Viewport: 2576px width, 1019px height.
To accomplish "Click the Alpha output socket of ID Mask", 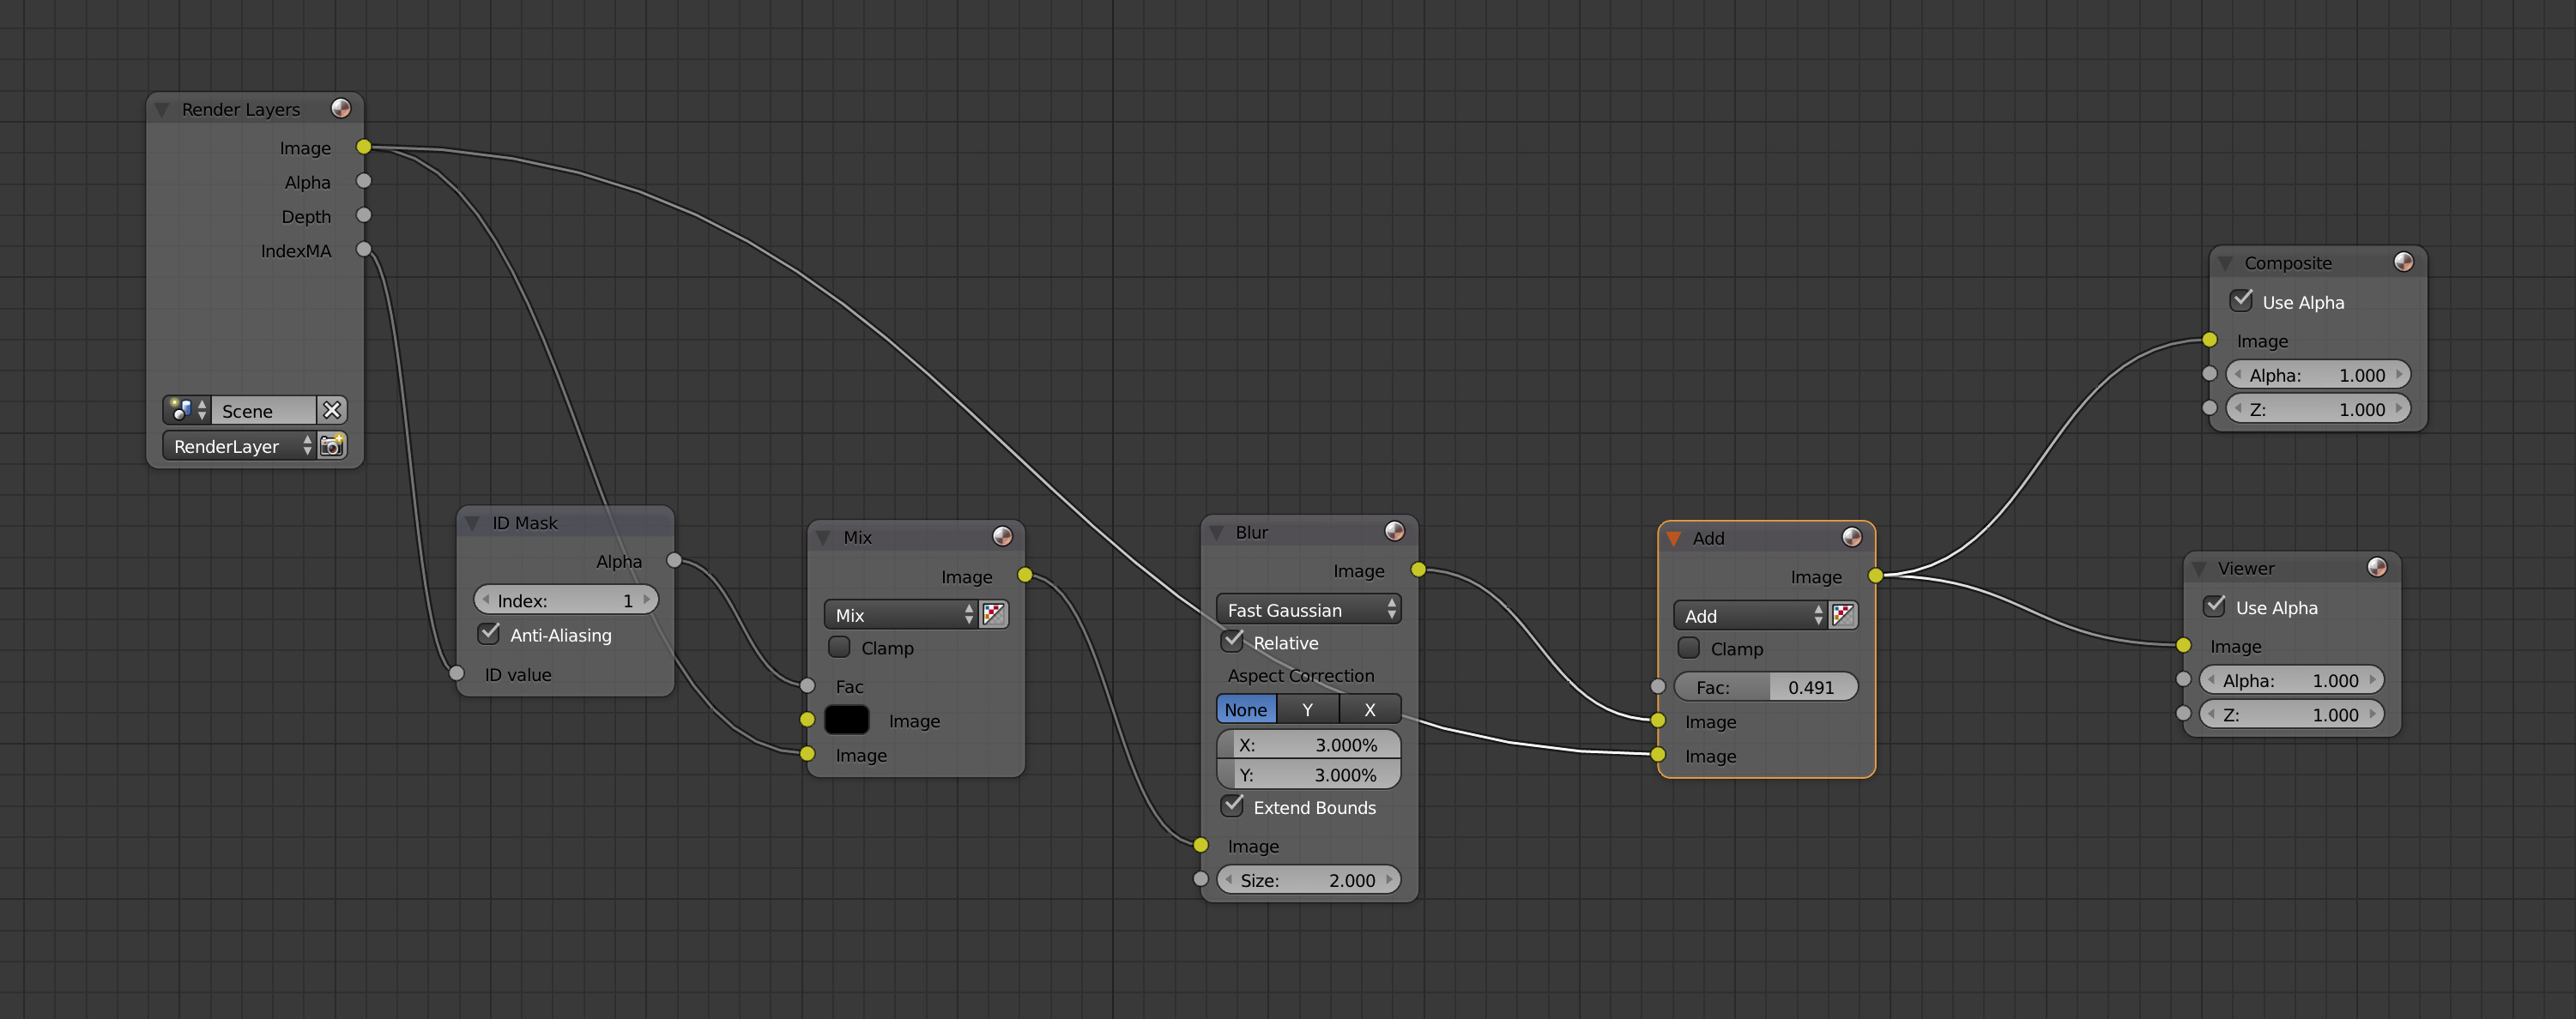I will pyautogui.click(x=674, y=561).
